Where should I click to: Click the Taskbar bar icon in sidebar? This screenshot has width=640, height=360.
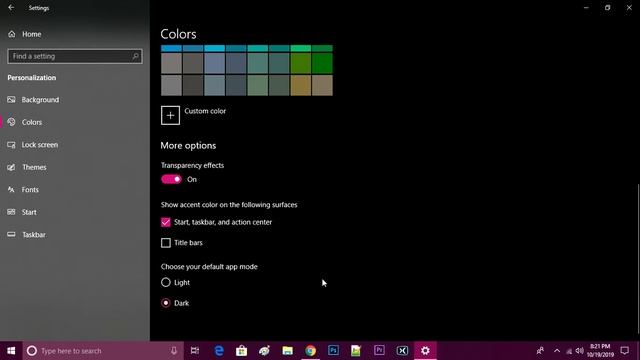[11, 234]
